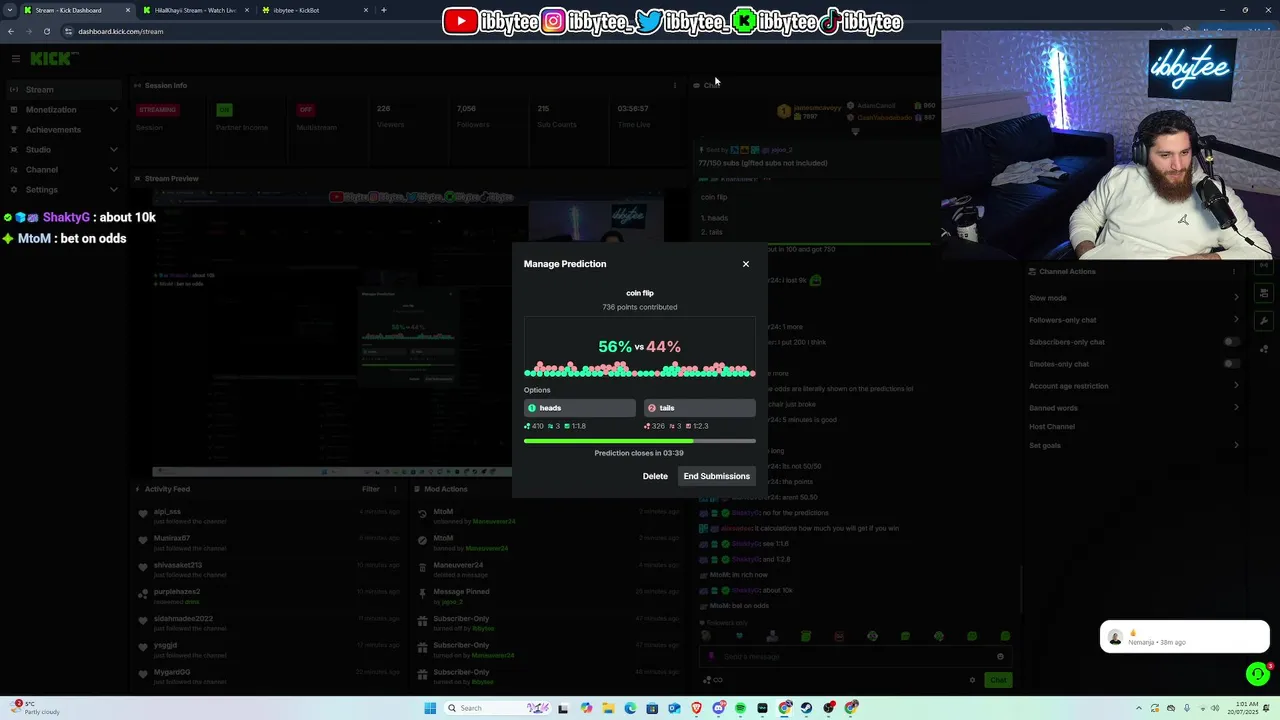
Task: Expand the Monetization sidebar section
Action: [x=62, y=110]
